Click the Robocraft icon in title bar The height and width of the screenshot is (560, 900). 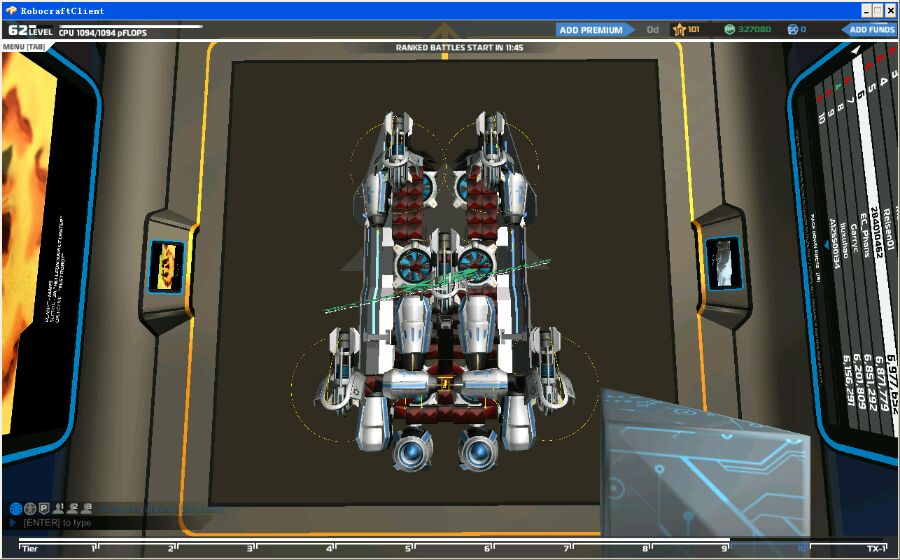coord(11,10)
